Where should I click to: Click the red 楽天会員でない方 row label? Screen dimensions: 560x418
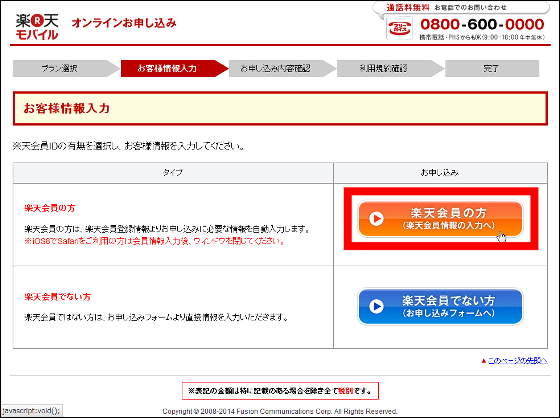tap(58, 297)
